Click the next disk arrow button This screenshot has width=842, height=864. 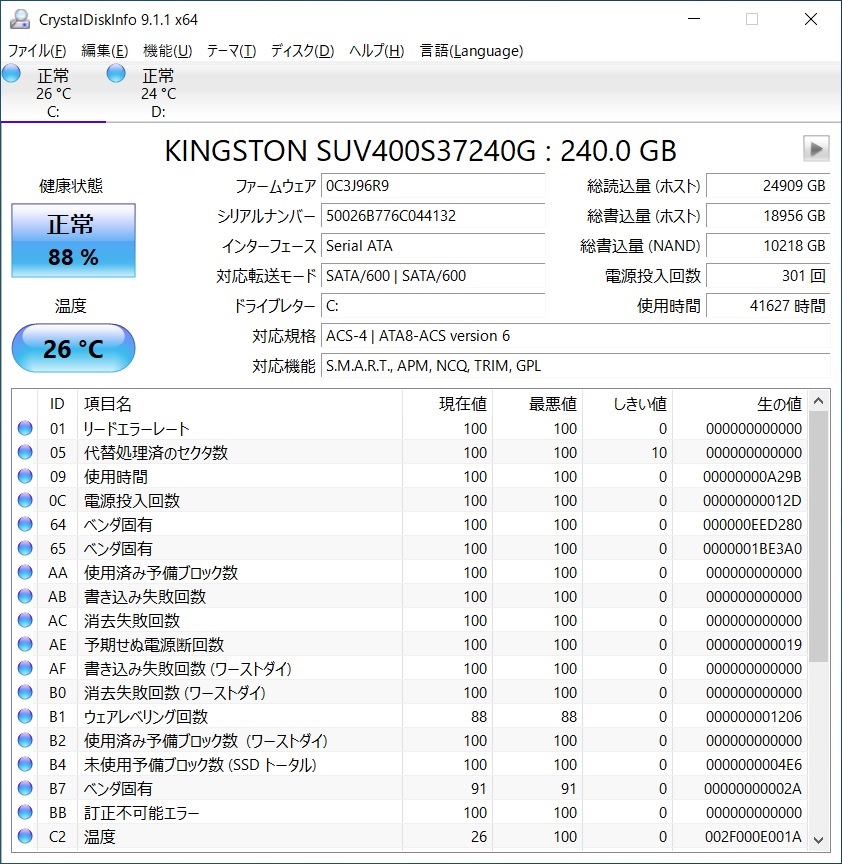pos(816,149)
